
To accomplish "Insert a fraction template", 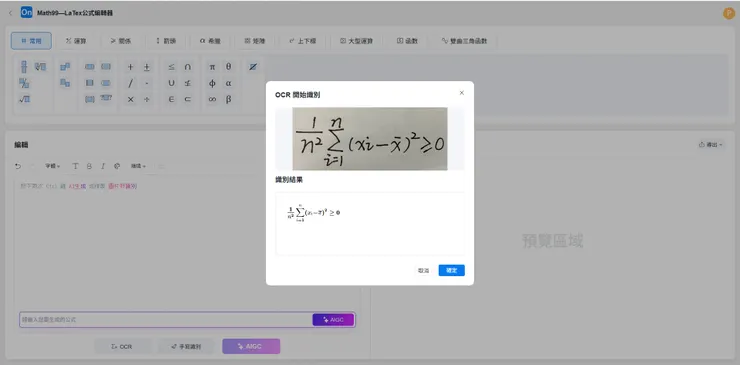I will click(x=24, y=67).
